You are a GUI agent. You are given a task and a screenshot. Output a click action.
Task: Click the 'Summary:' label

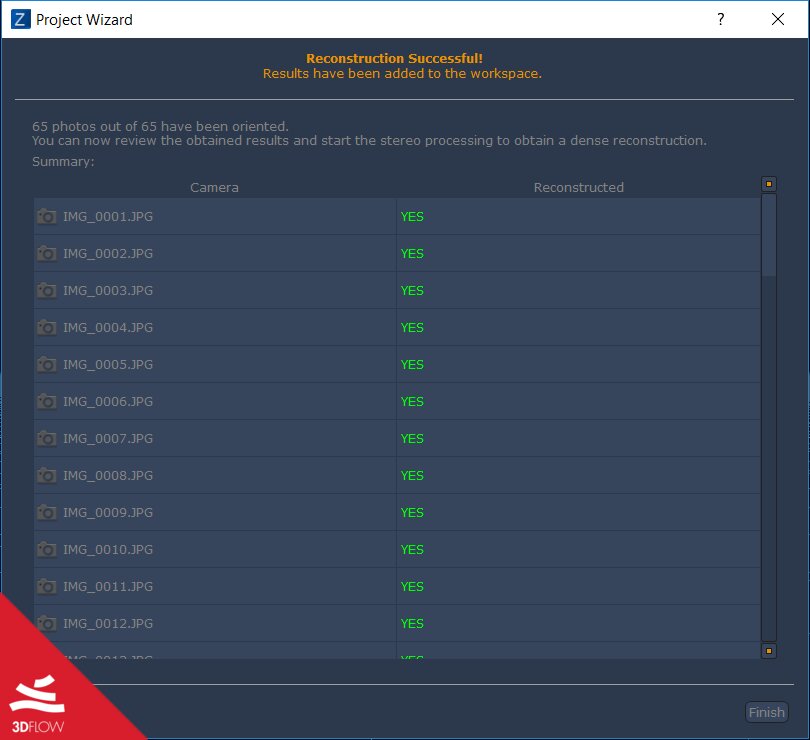coord(63,162)
